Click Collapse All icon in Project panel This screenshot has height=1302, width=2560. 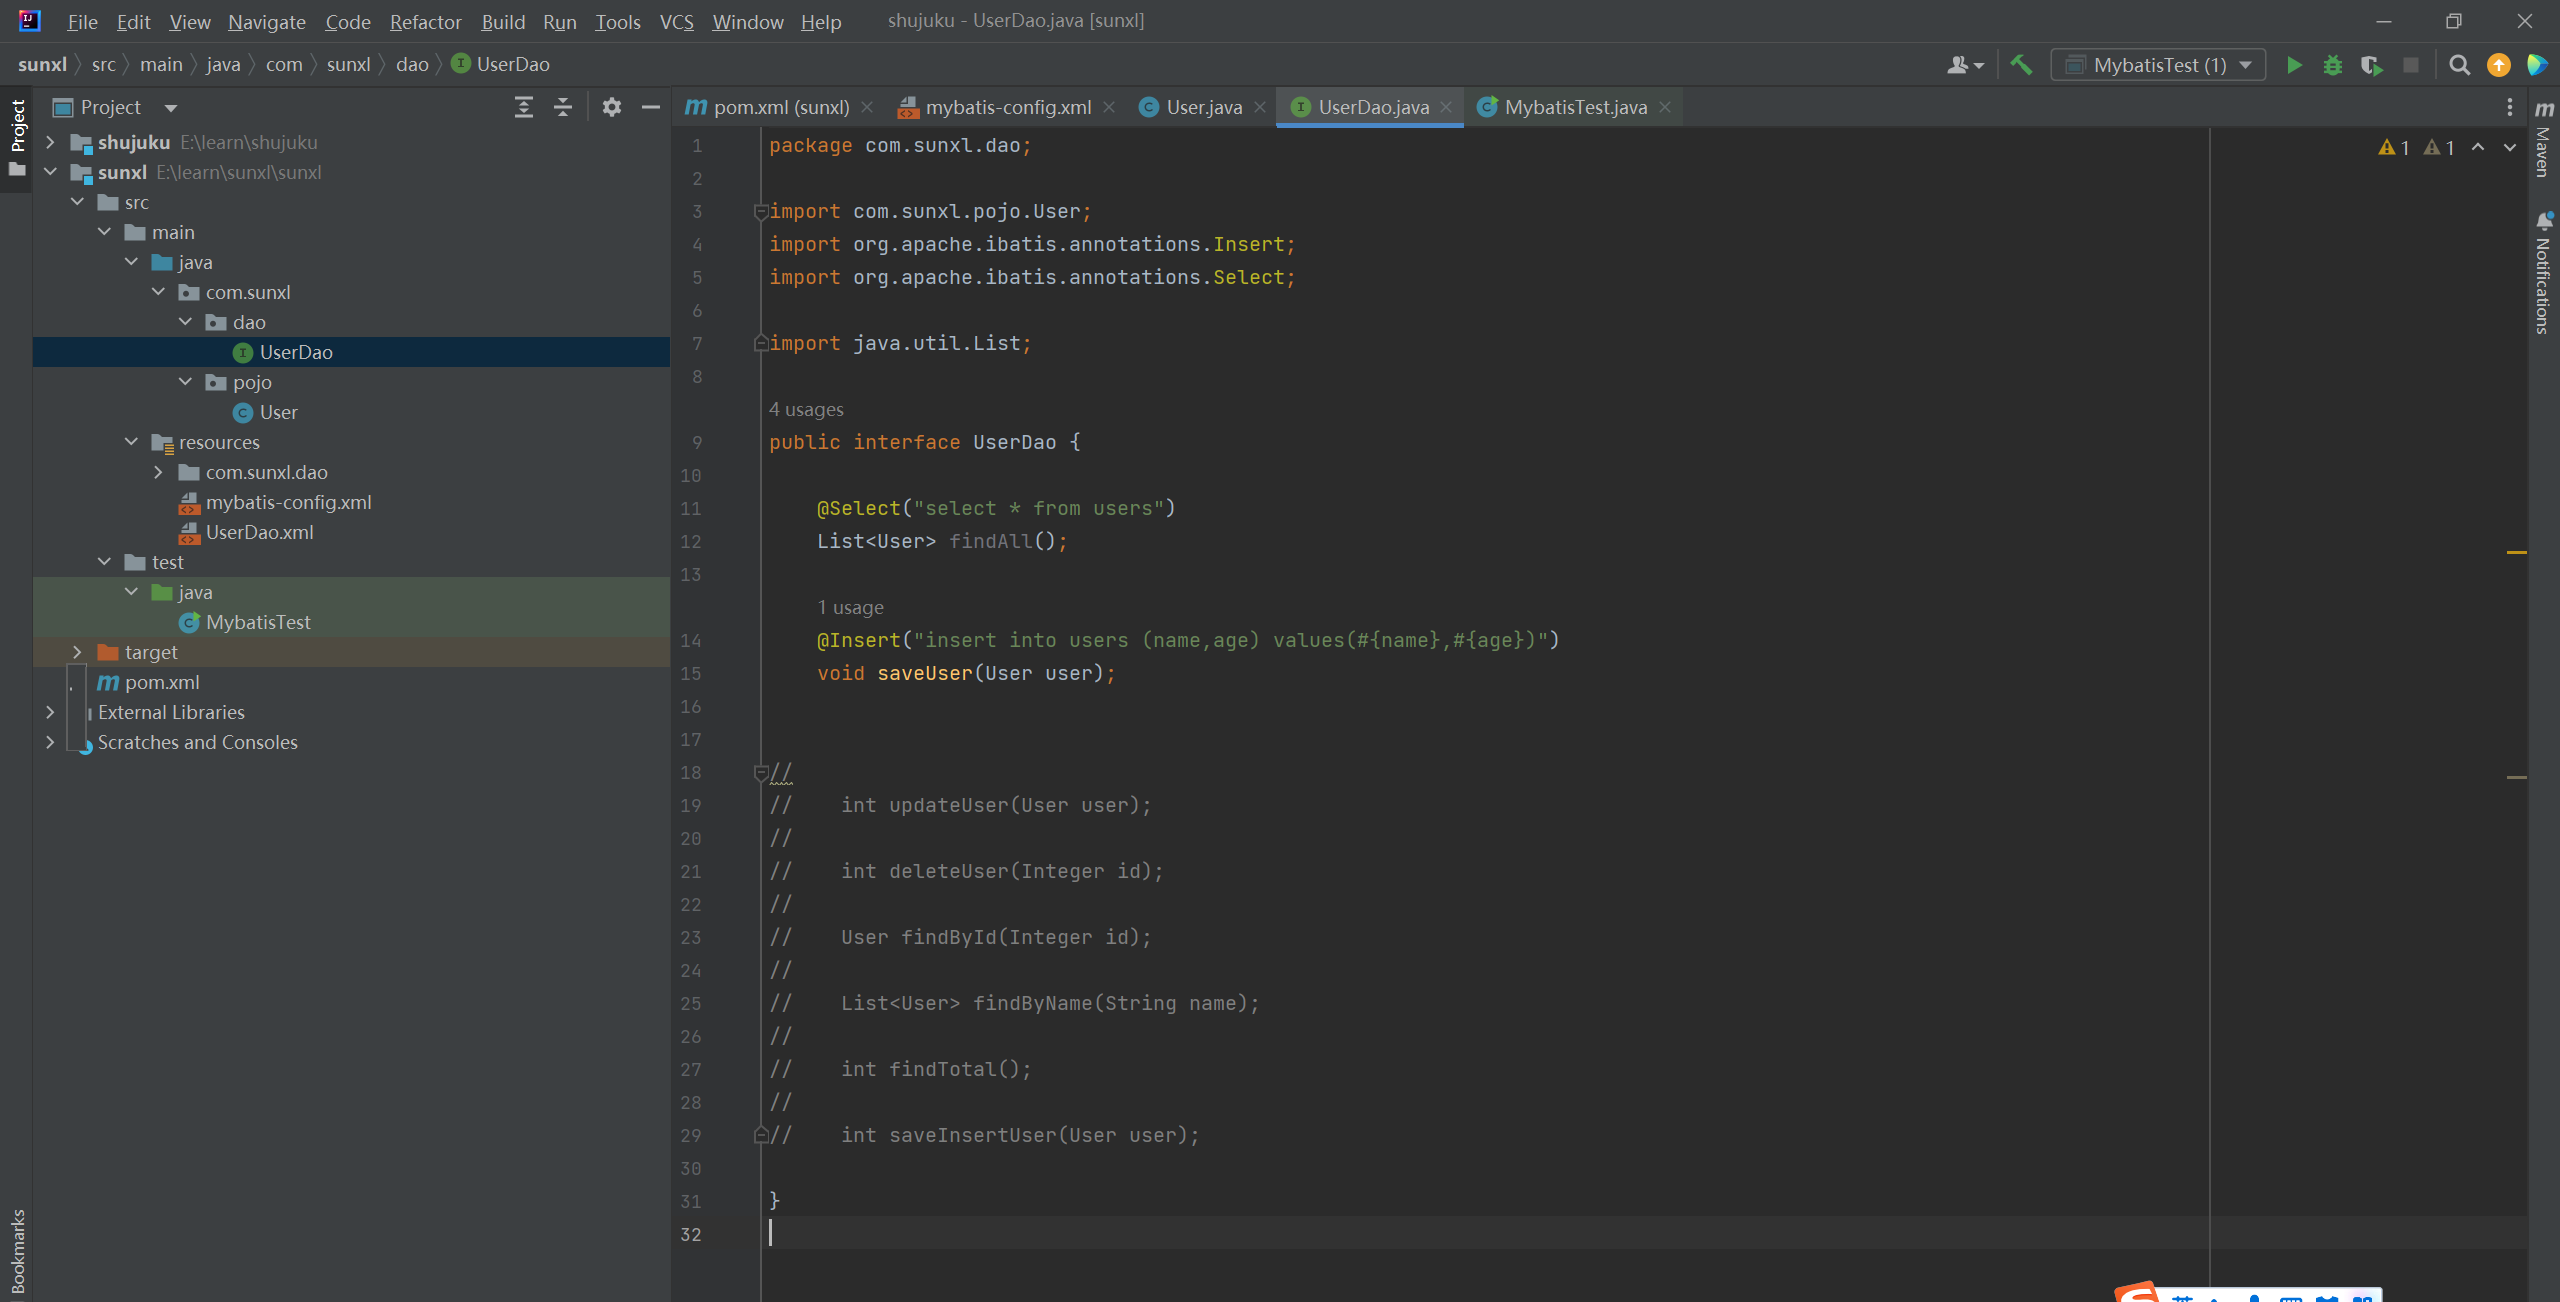(563, 107)
